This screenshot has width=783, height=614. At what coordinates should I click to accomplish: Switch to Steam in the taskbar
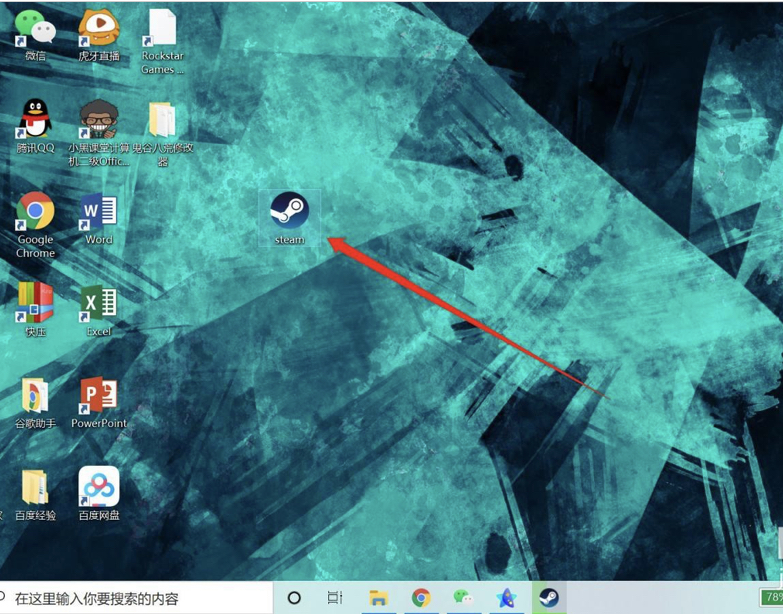[548, 598]
